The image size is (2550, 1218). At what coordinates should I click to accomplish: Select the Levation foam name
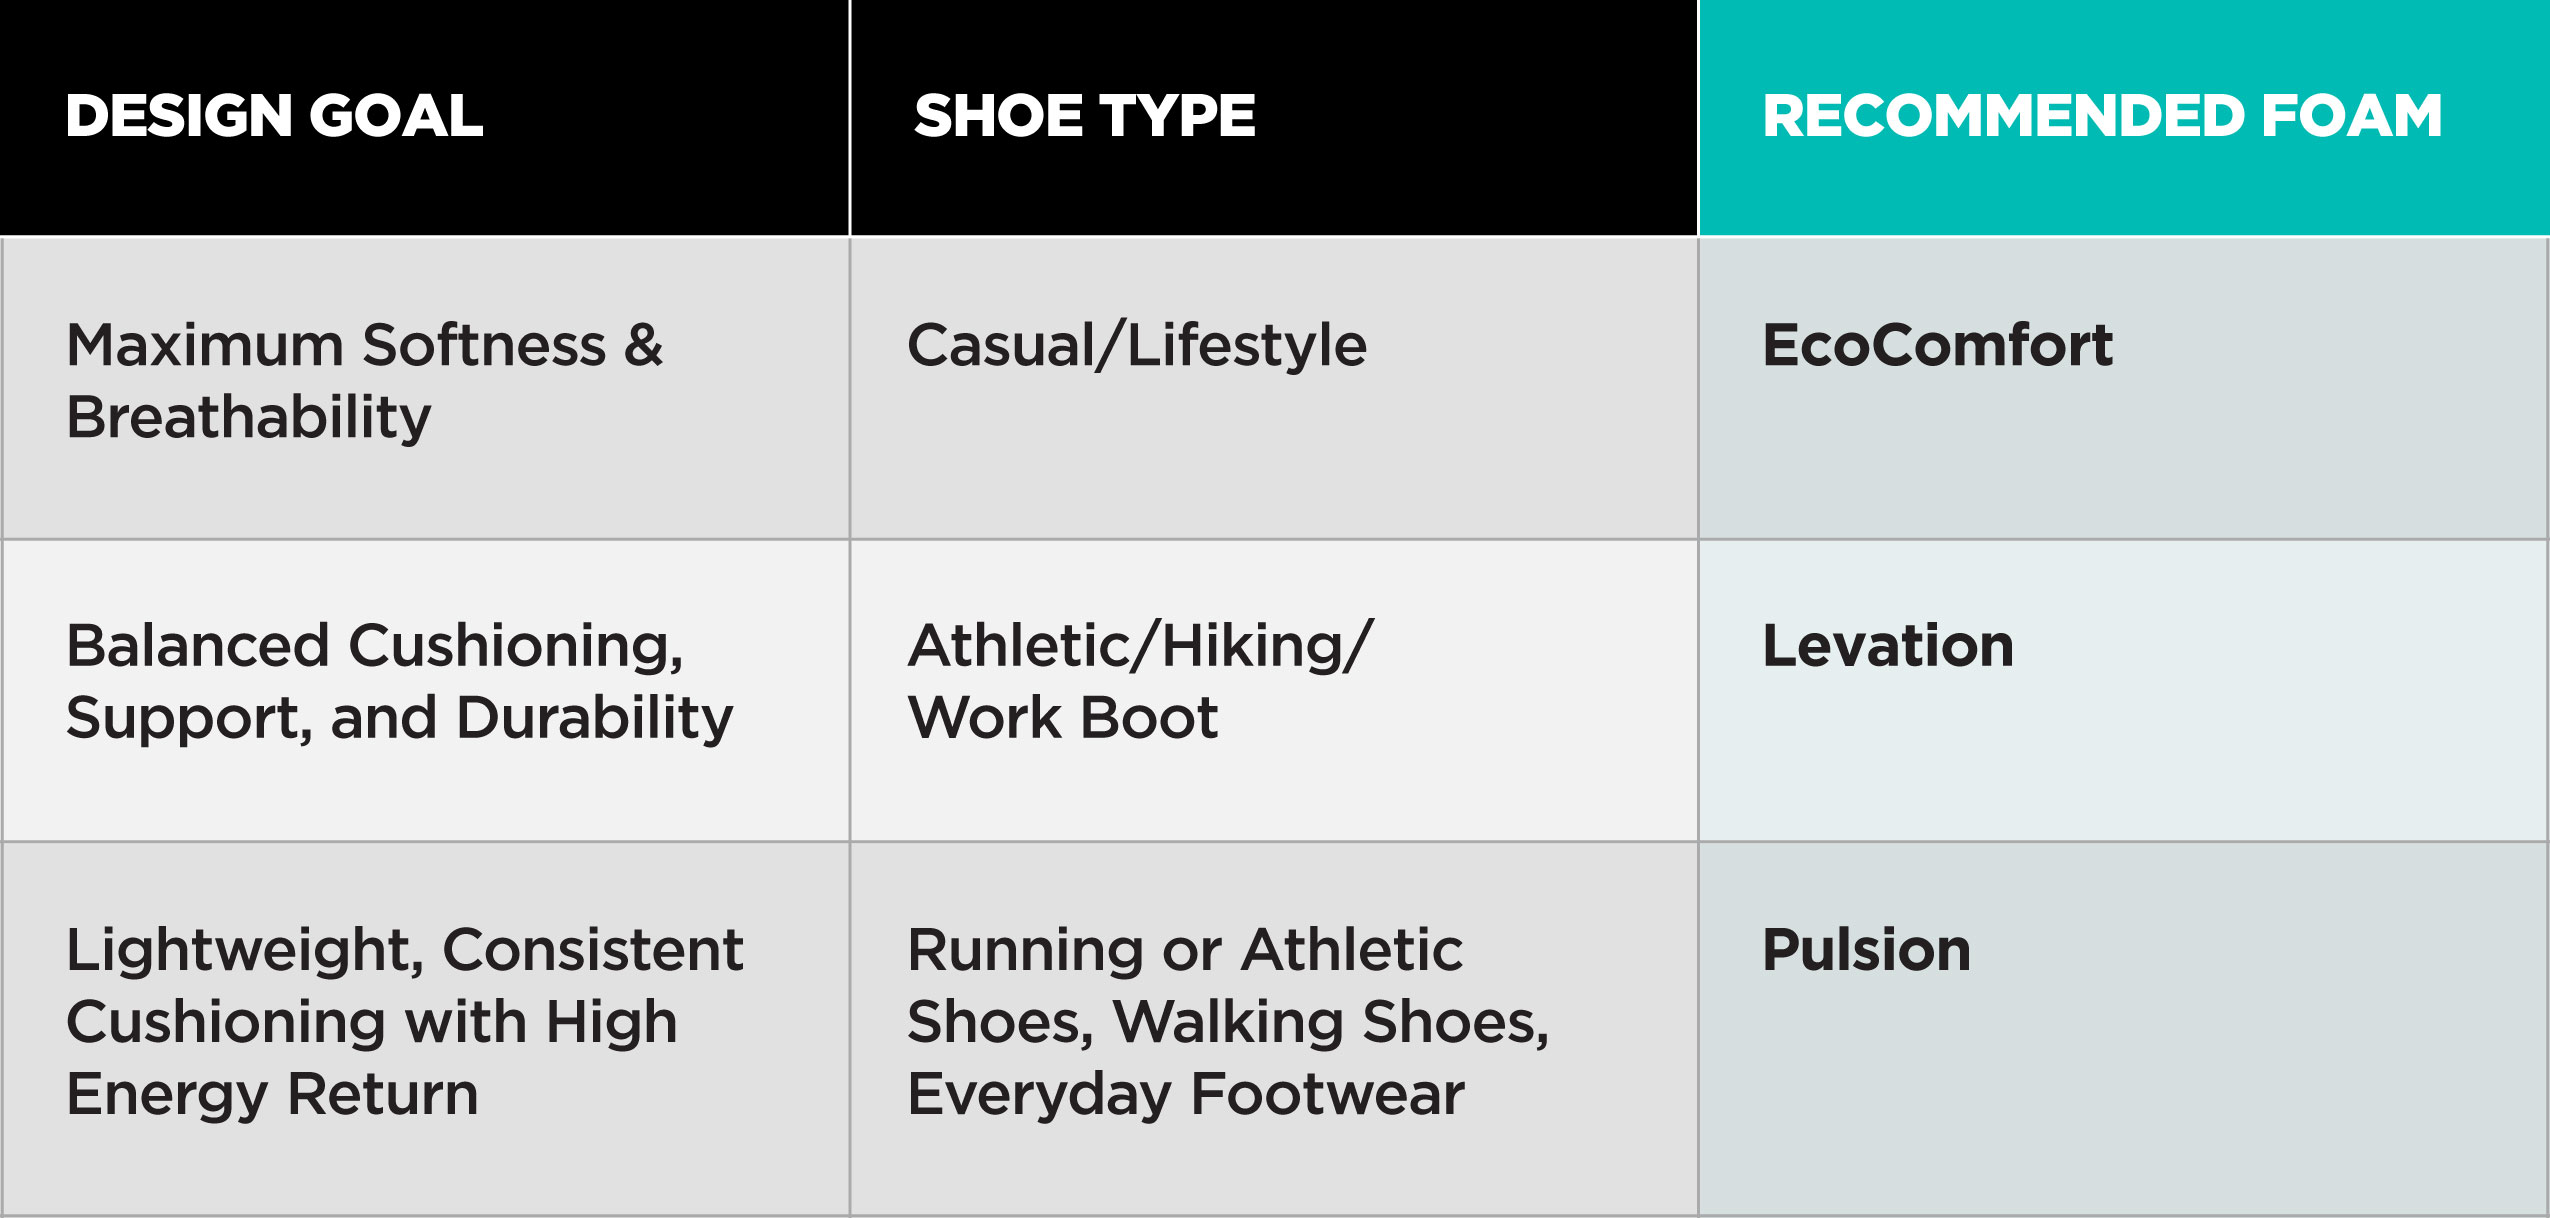coord(1887,646)
